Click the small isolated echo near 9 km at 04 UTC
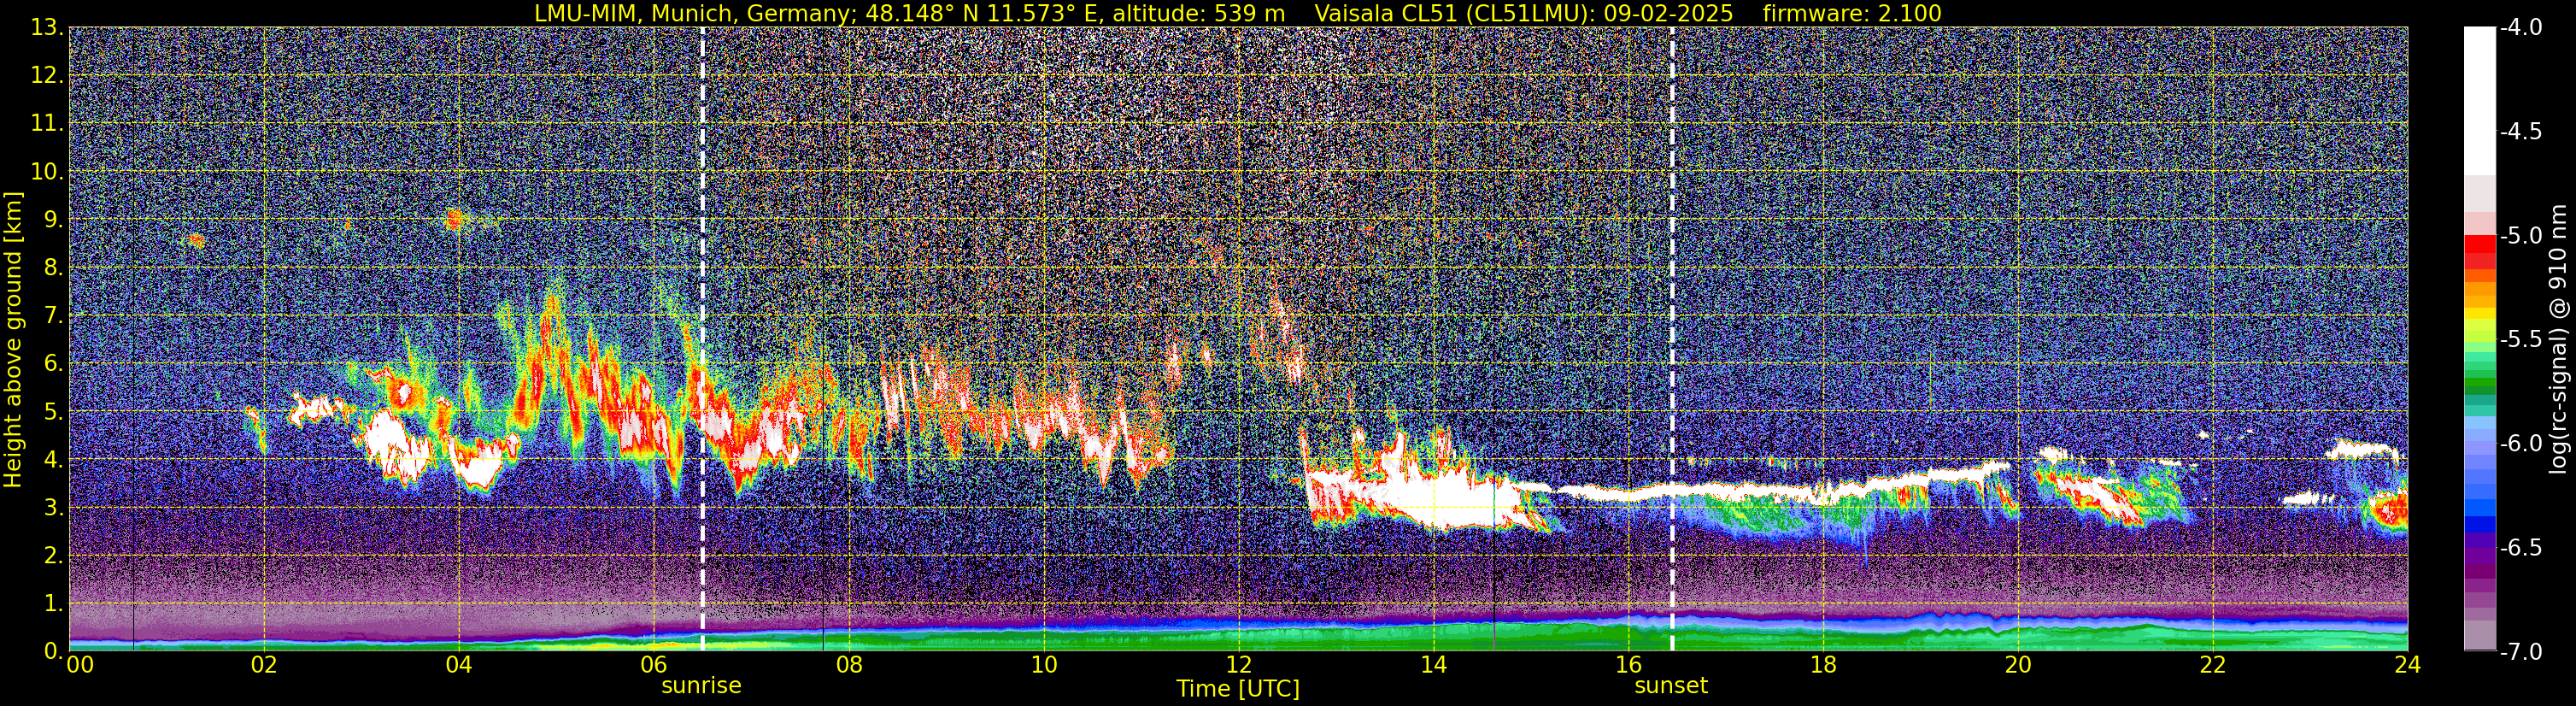This screenshot has height=706, width=2576. [455, 219]
